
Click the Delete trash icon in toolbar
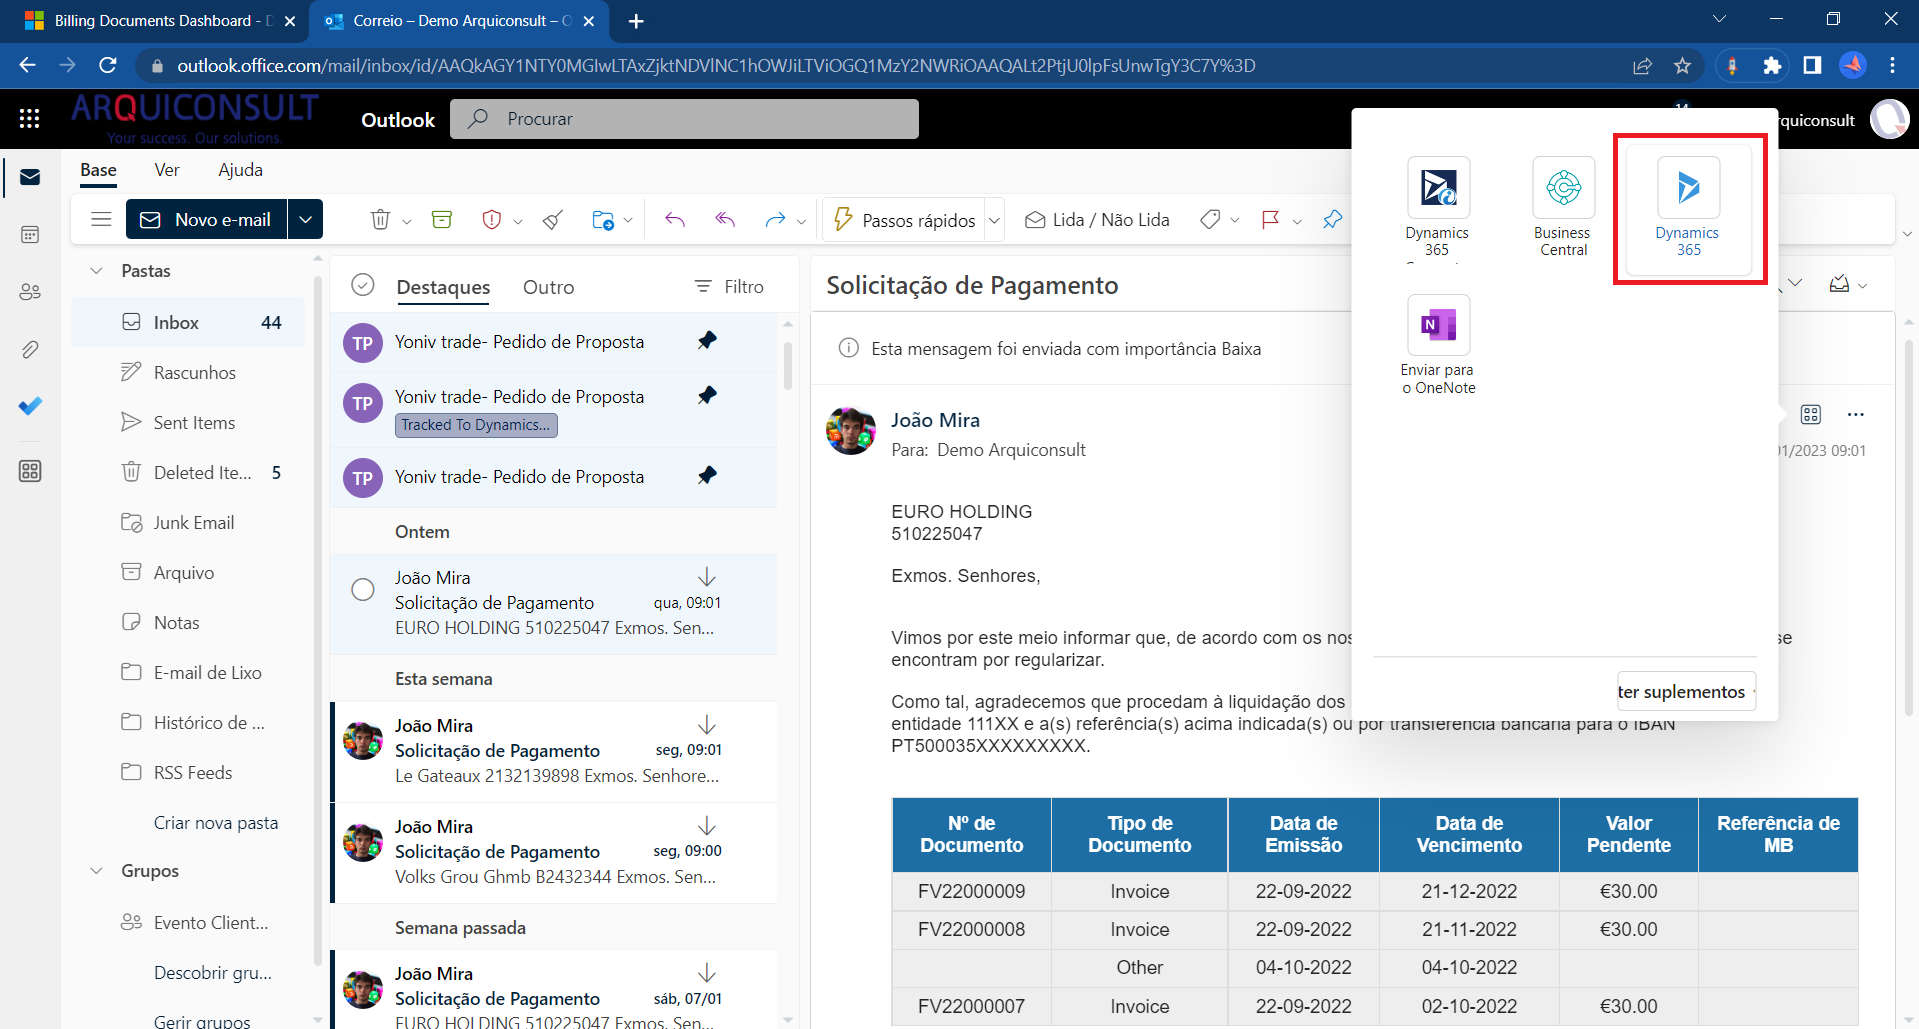(x=380, y=219)
